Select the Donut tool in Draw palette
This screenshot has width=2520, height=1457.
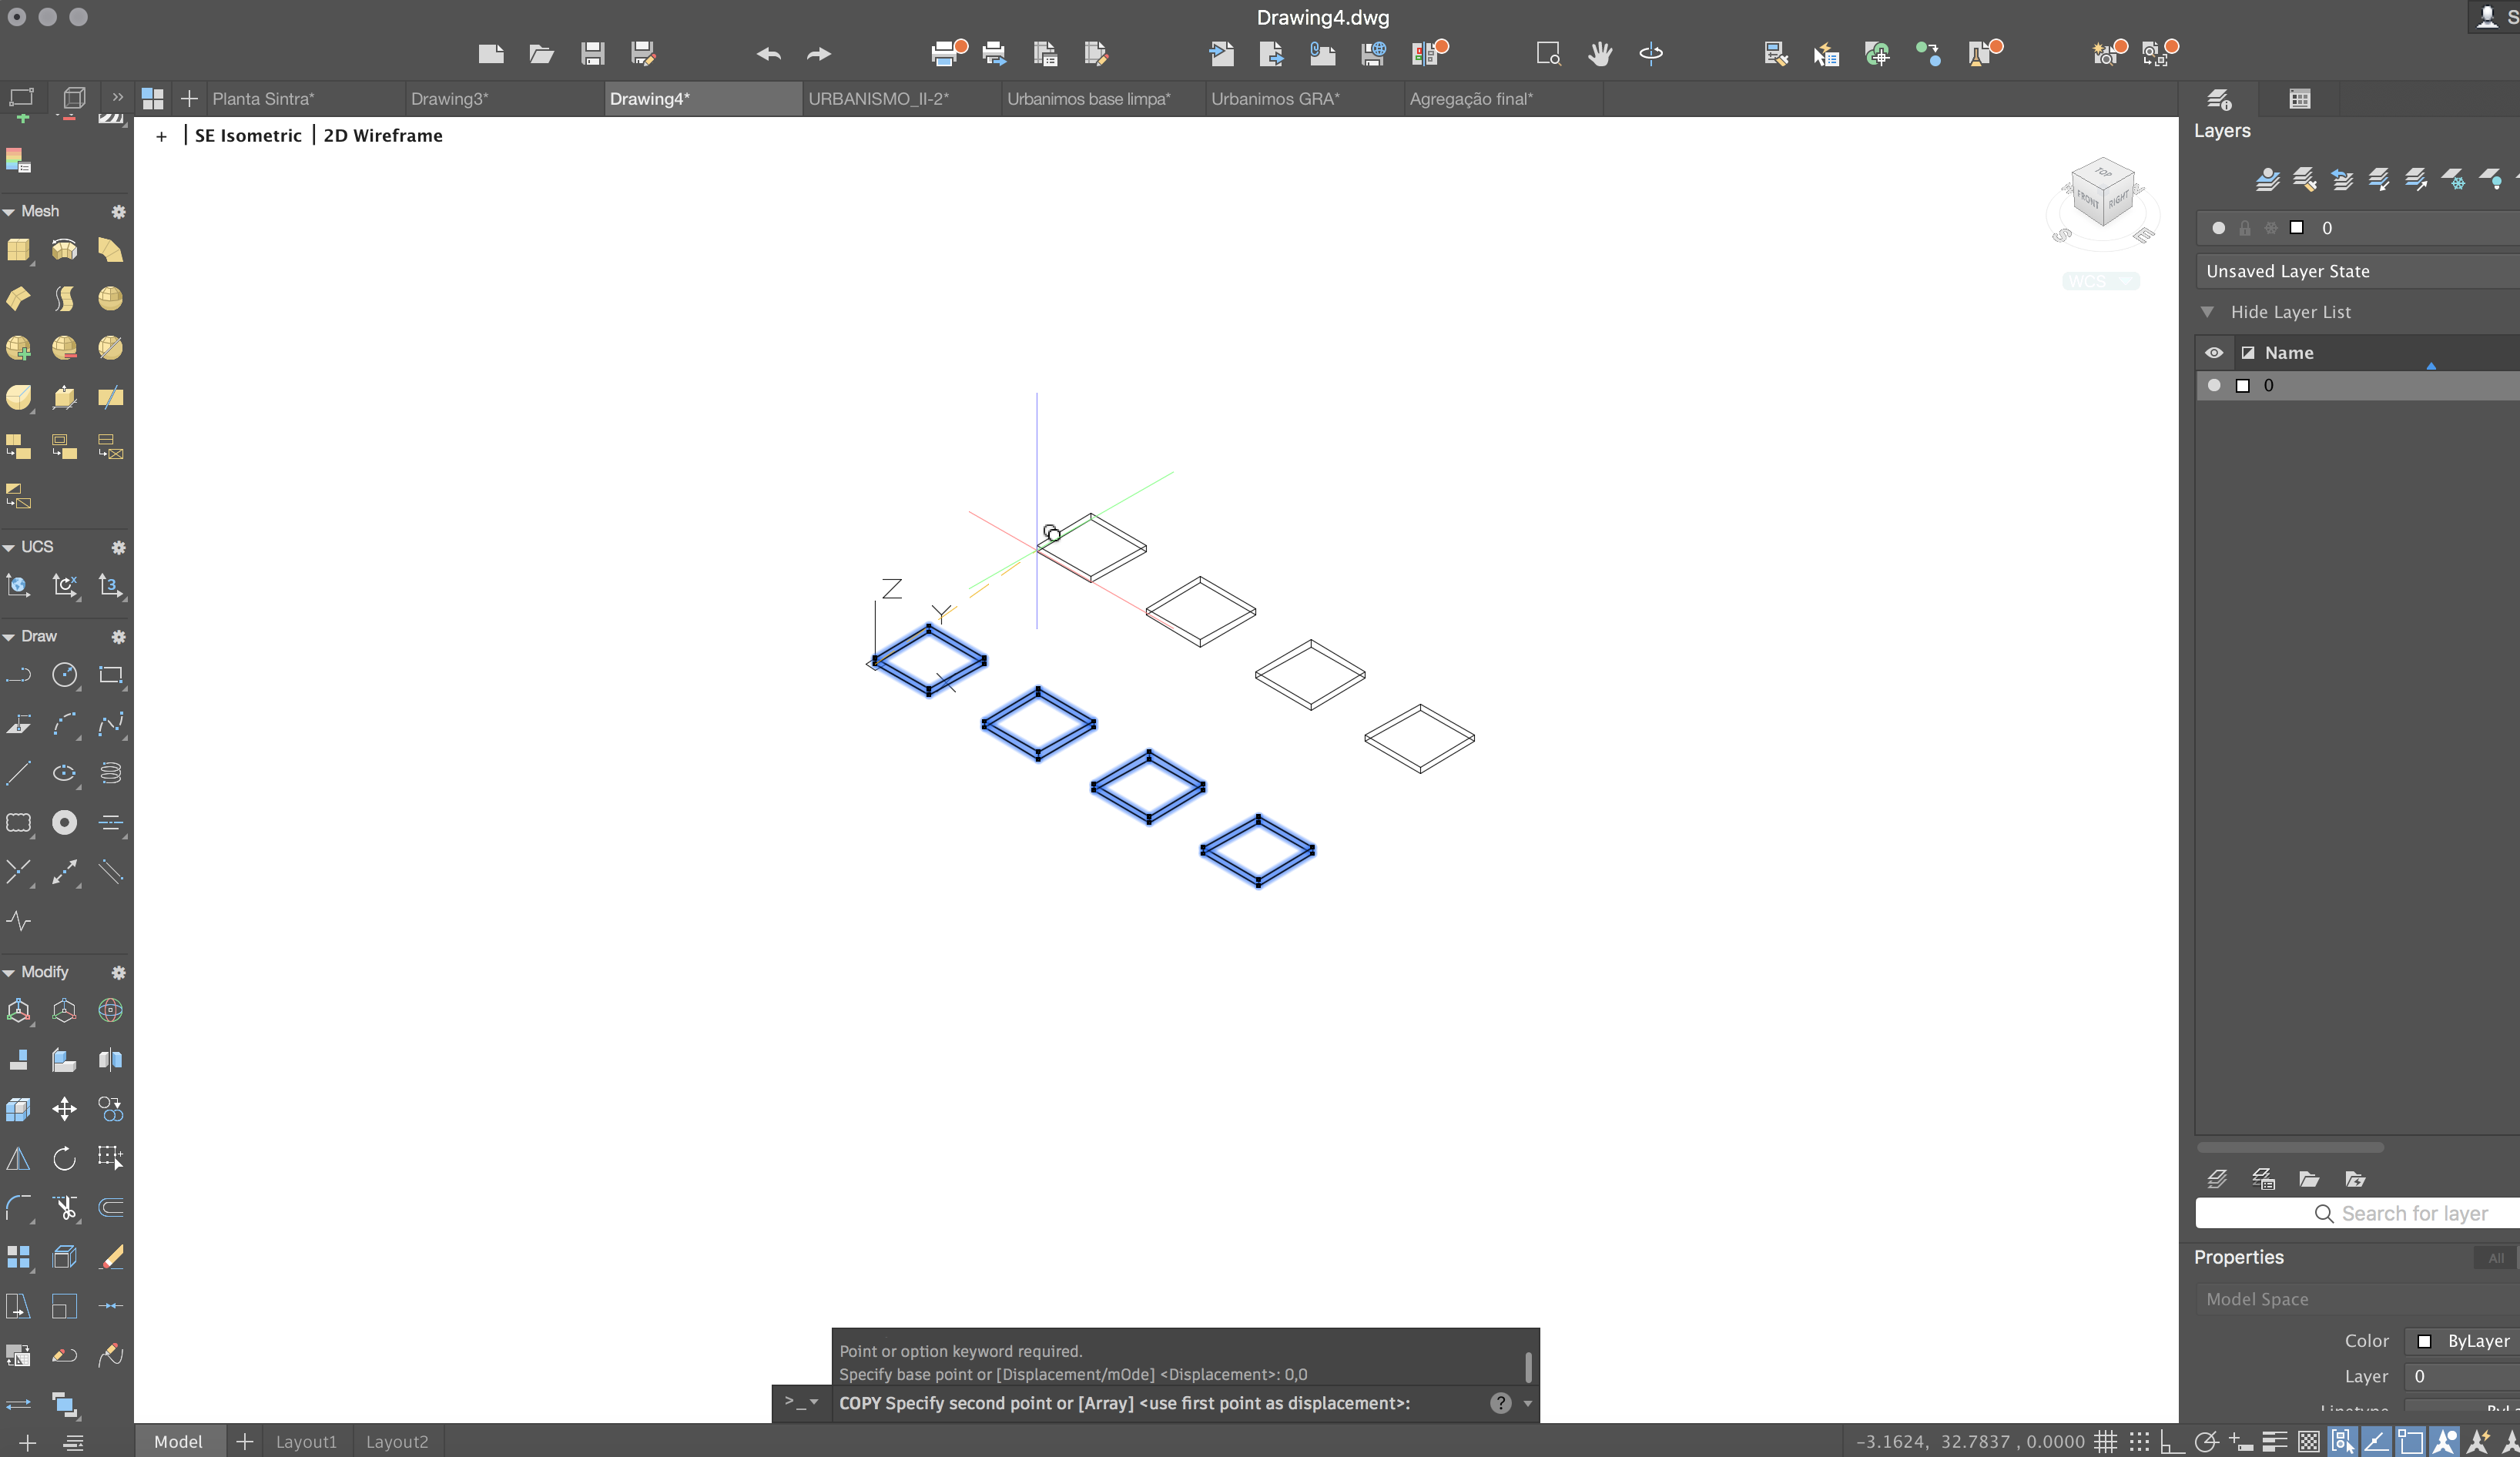(65, 822)
